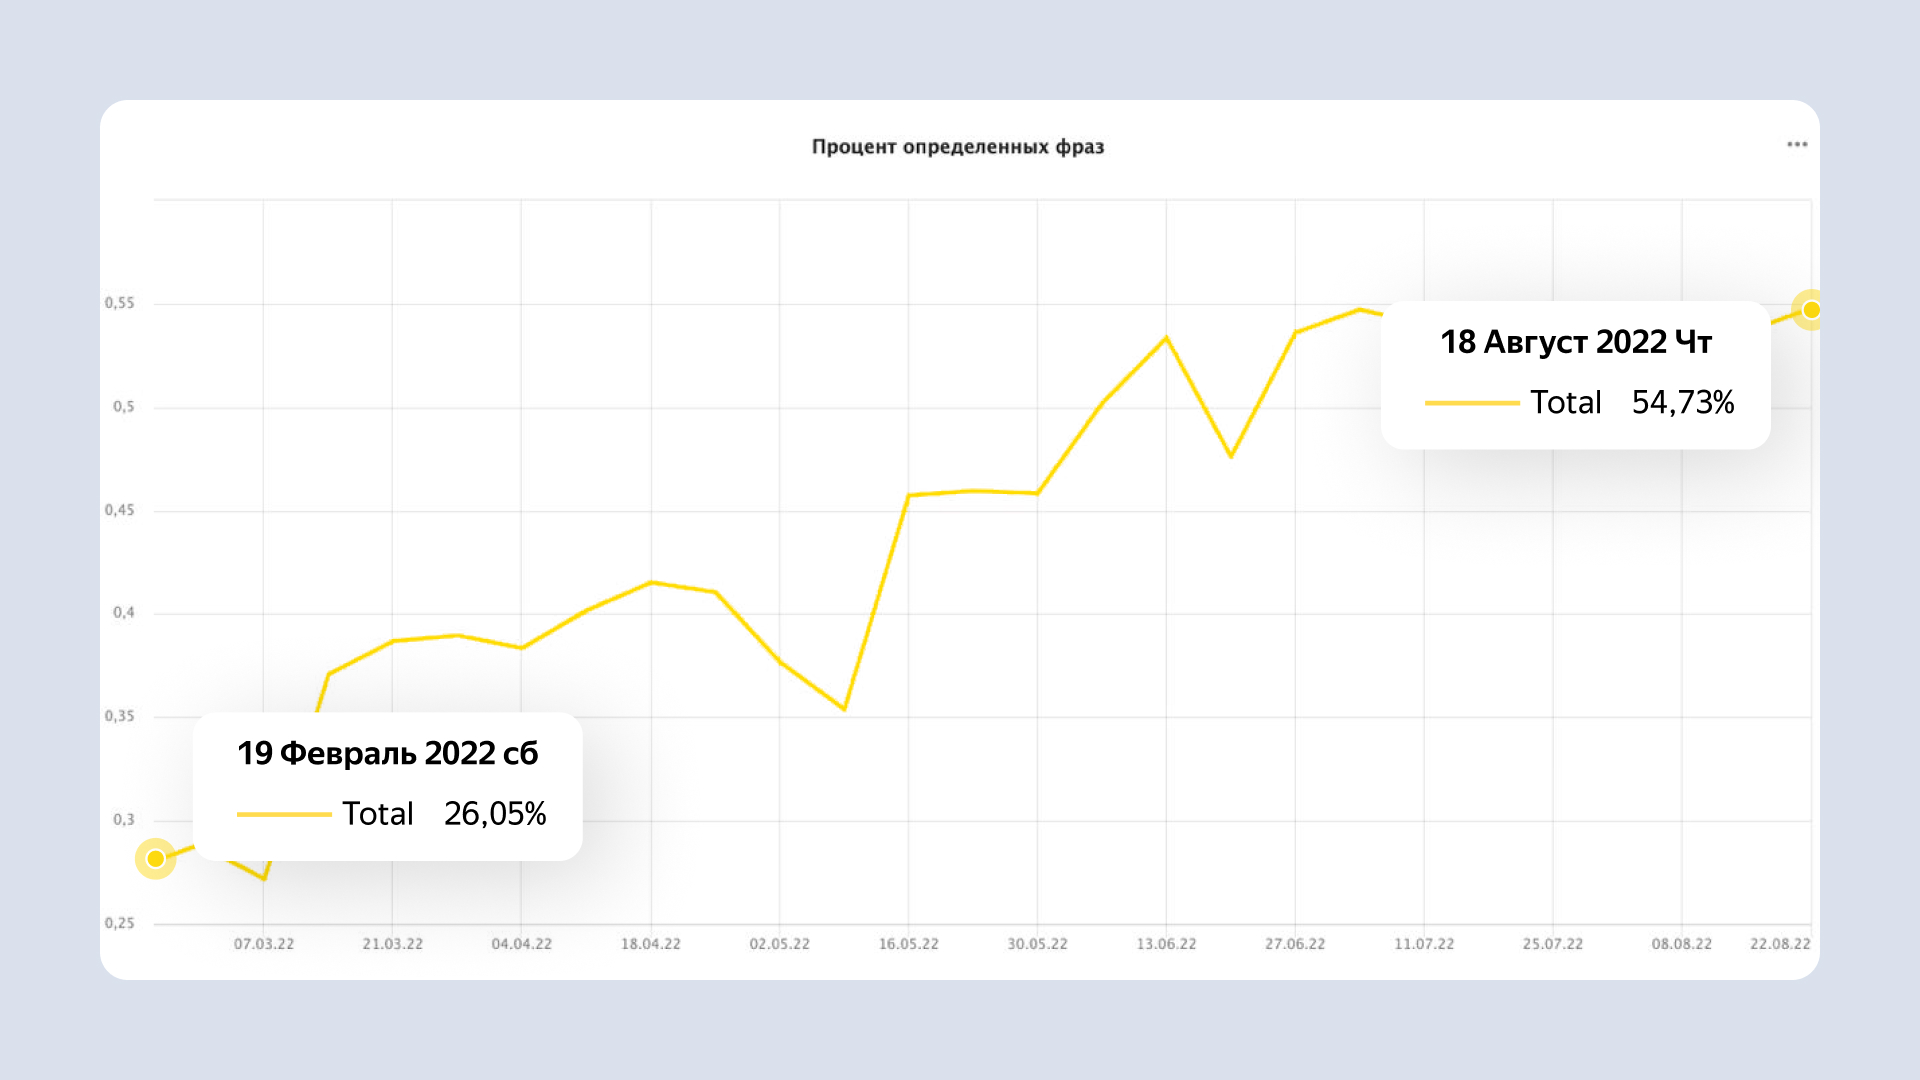
Task: Select the 08.08.22 x-axis date
Action: [x=1682, y=944]
